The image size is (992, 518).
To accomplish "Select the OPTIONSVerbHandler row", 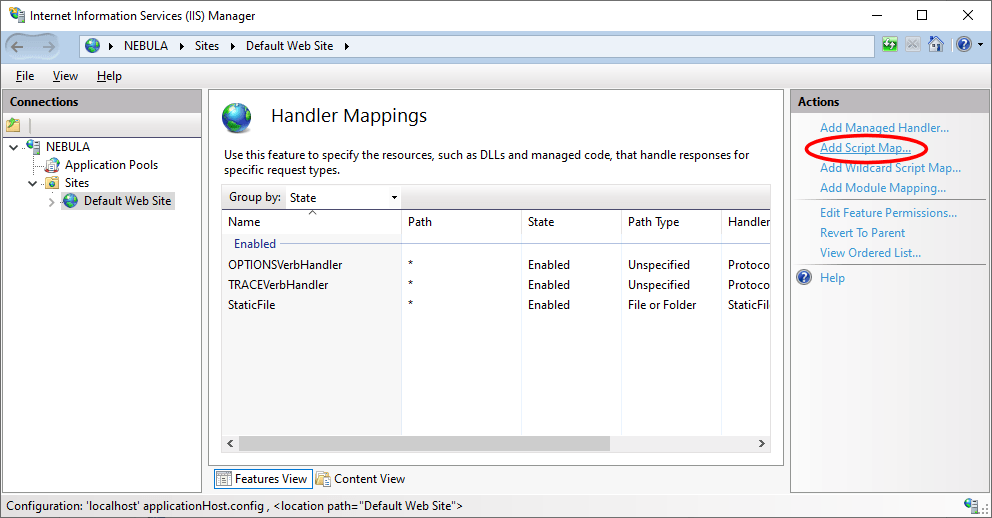I will (497, 265).
